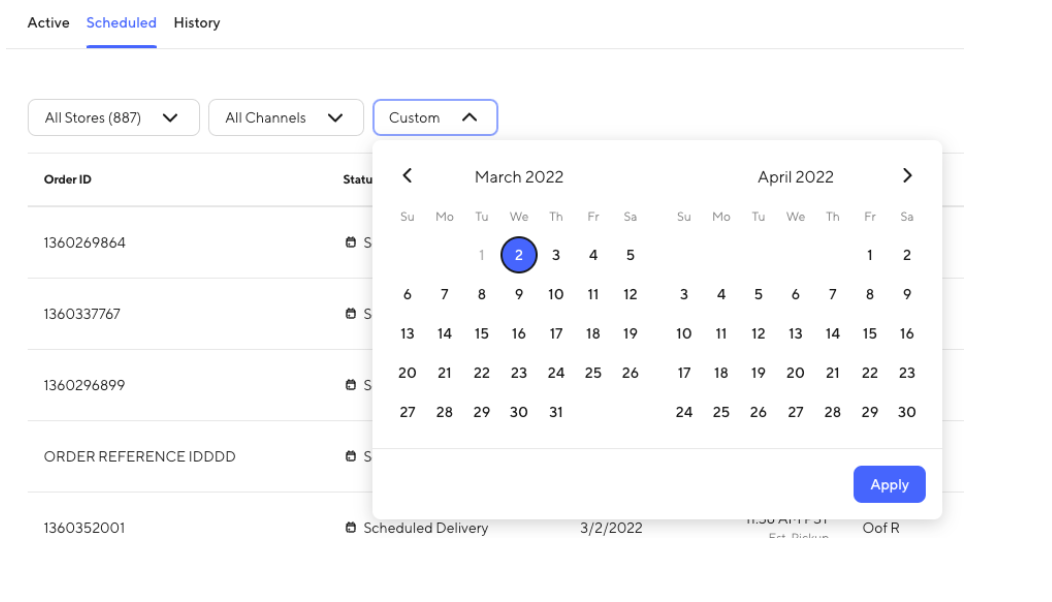Pick March 15 in the calendar

point(482,334)
